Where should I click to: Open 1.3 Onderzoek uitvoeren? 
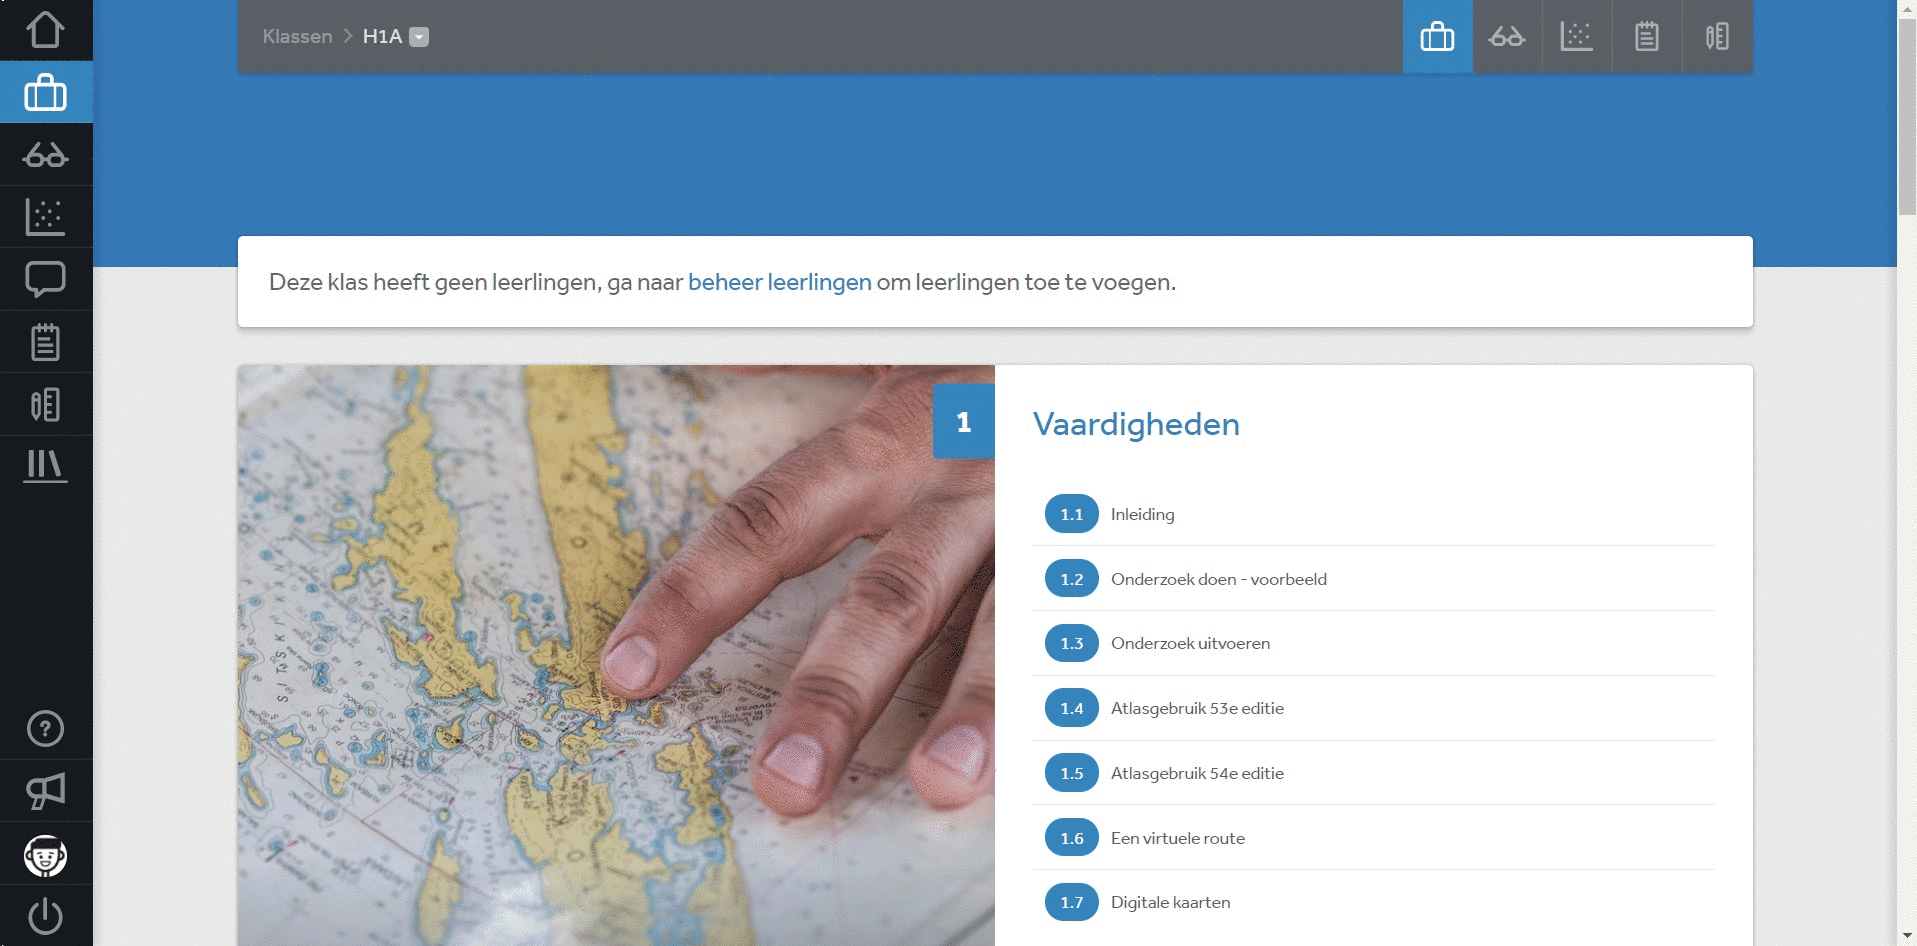(1374, 643)
